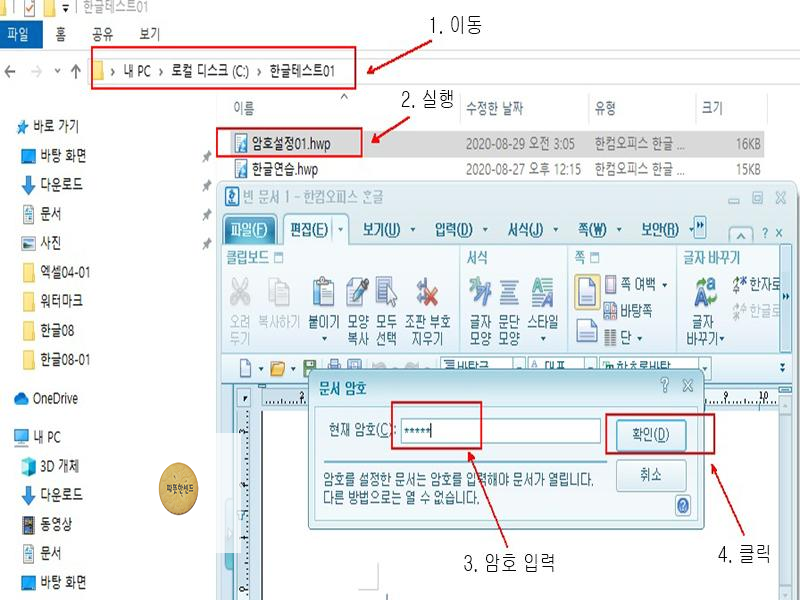
Task: Open the 파일(F) menu in Hangul
Action: click(x=248, y=230)
